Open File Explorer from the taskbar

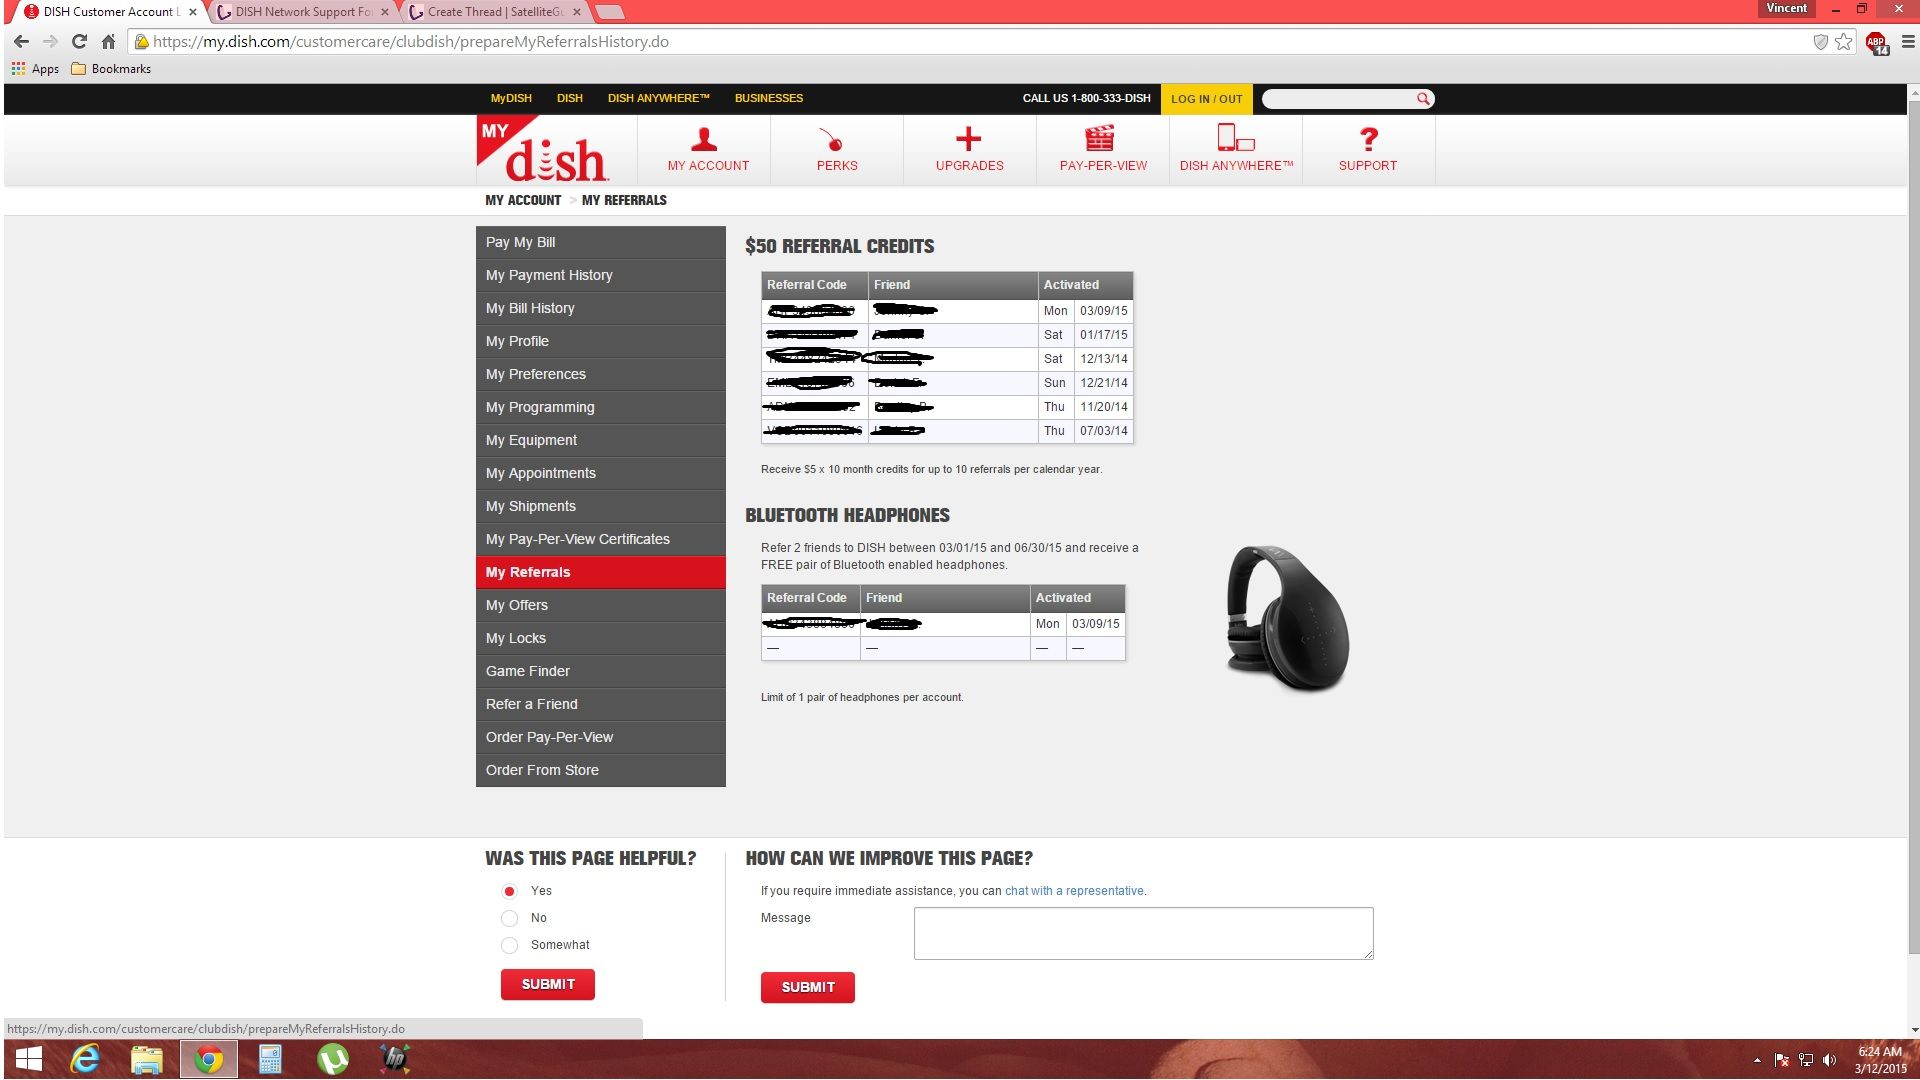coord(147,1059)
